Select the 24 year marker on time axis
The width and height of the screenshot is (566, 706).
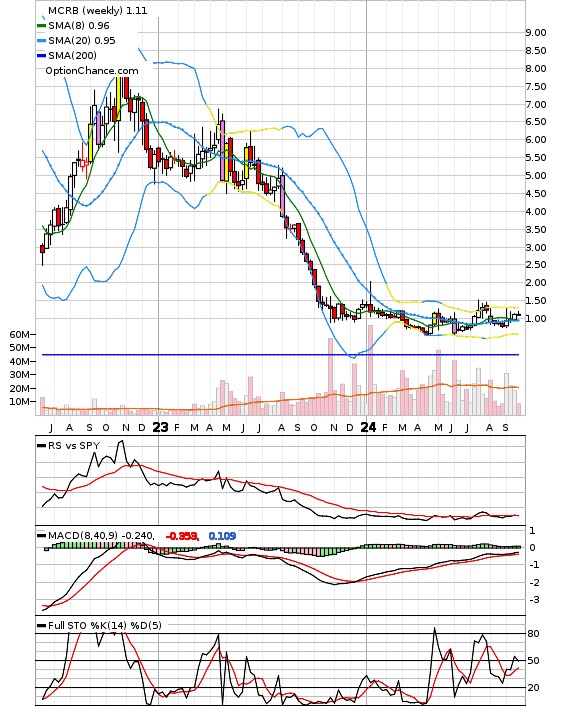pos(368,427)
